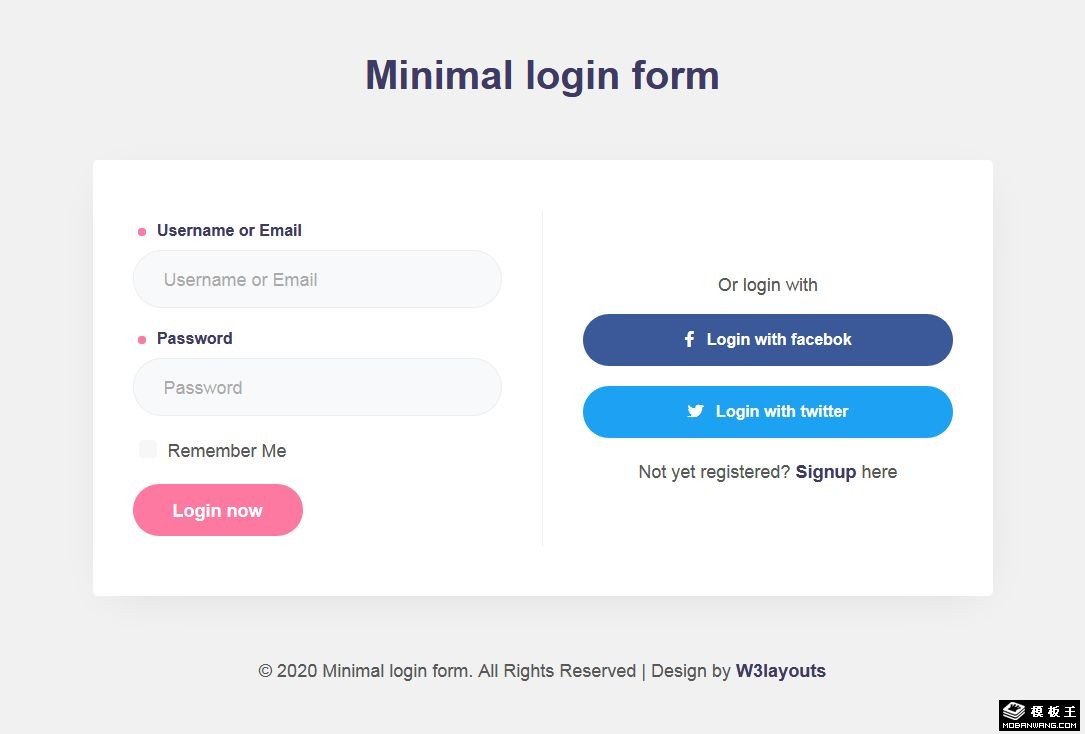The image size is (1085, 734).
Task: Sign in using Login with facebok button
Action: pos(768,340)
